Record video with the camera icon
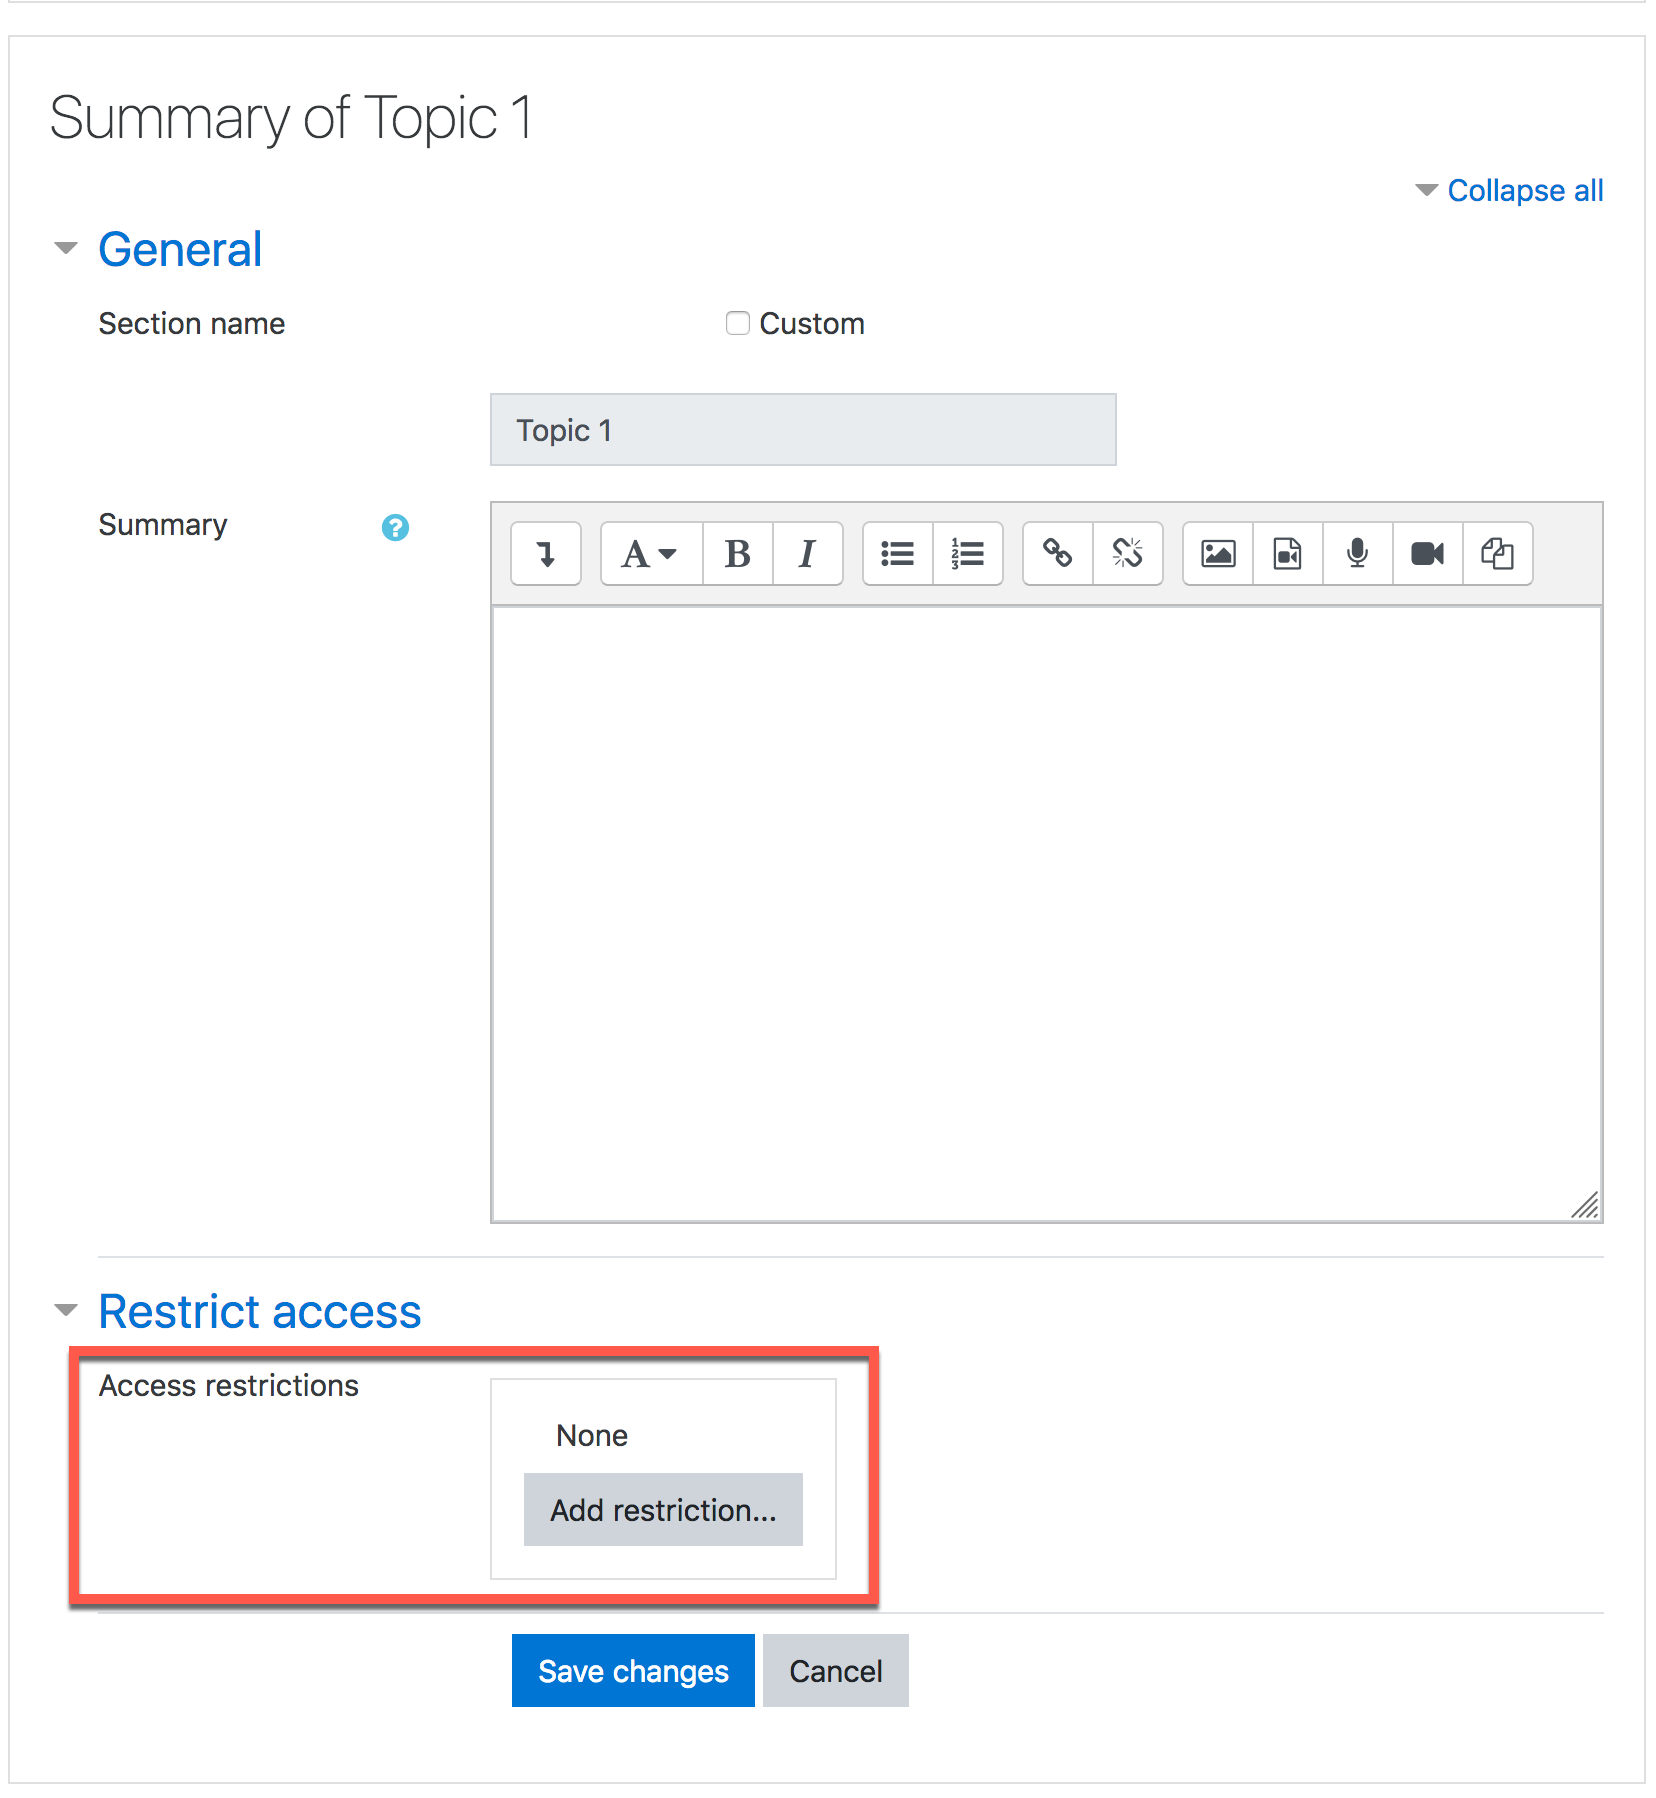 (x=1427, y=553)
